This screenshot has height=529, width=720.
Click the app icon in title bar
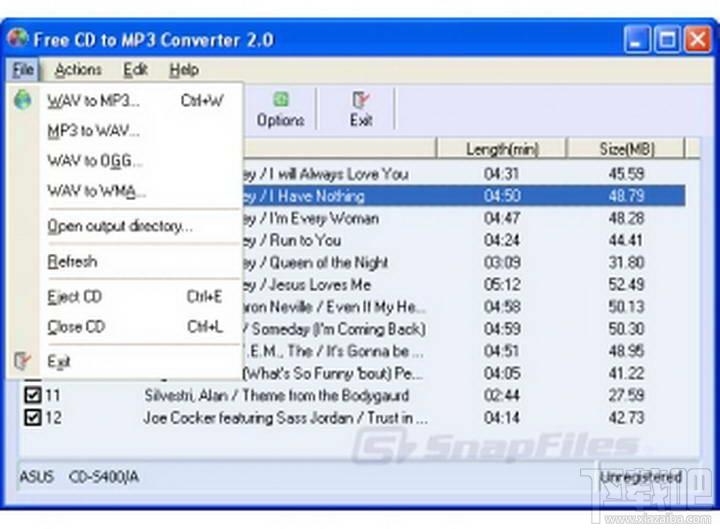(x=18, y=39)
